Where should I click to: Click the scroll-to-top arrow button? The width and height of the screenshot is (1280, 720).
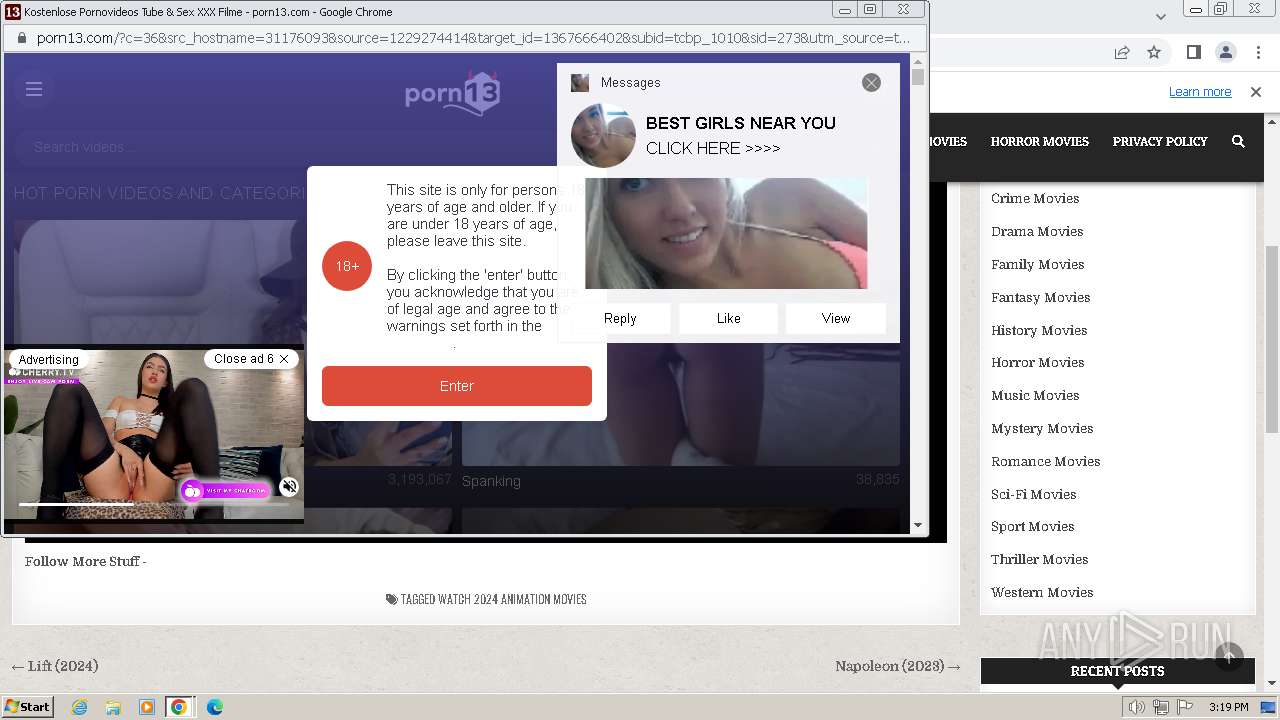[x=1229, y=656]
